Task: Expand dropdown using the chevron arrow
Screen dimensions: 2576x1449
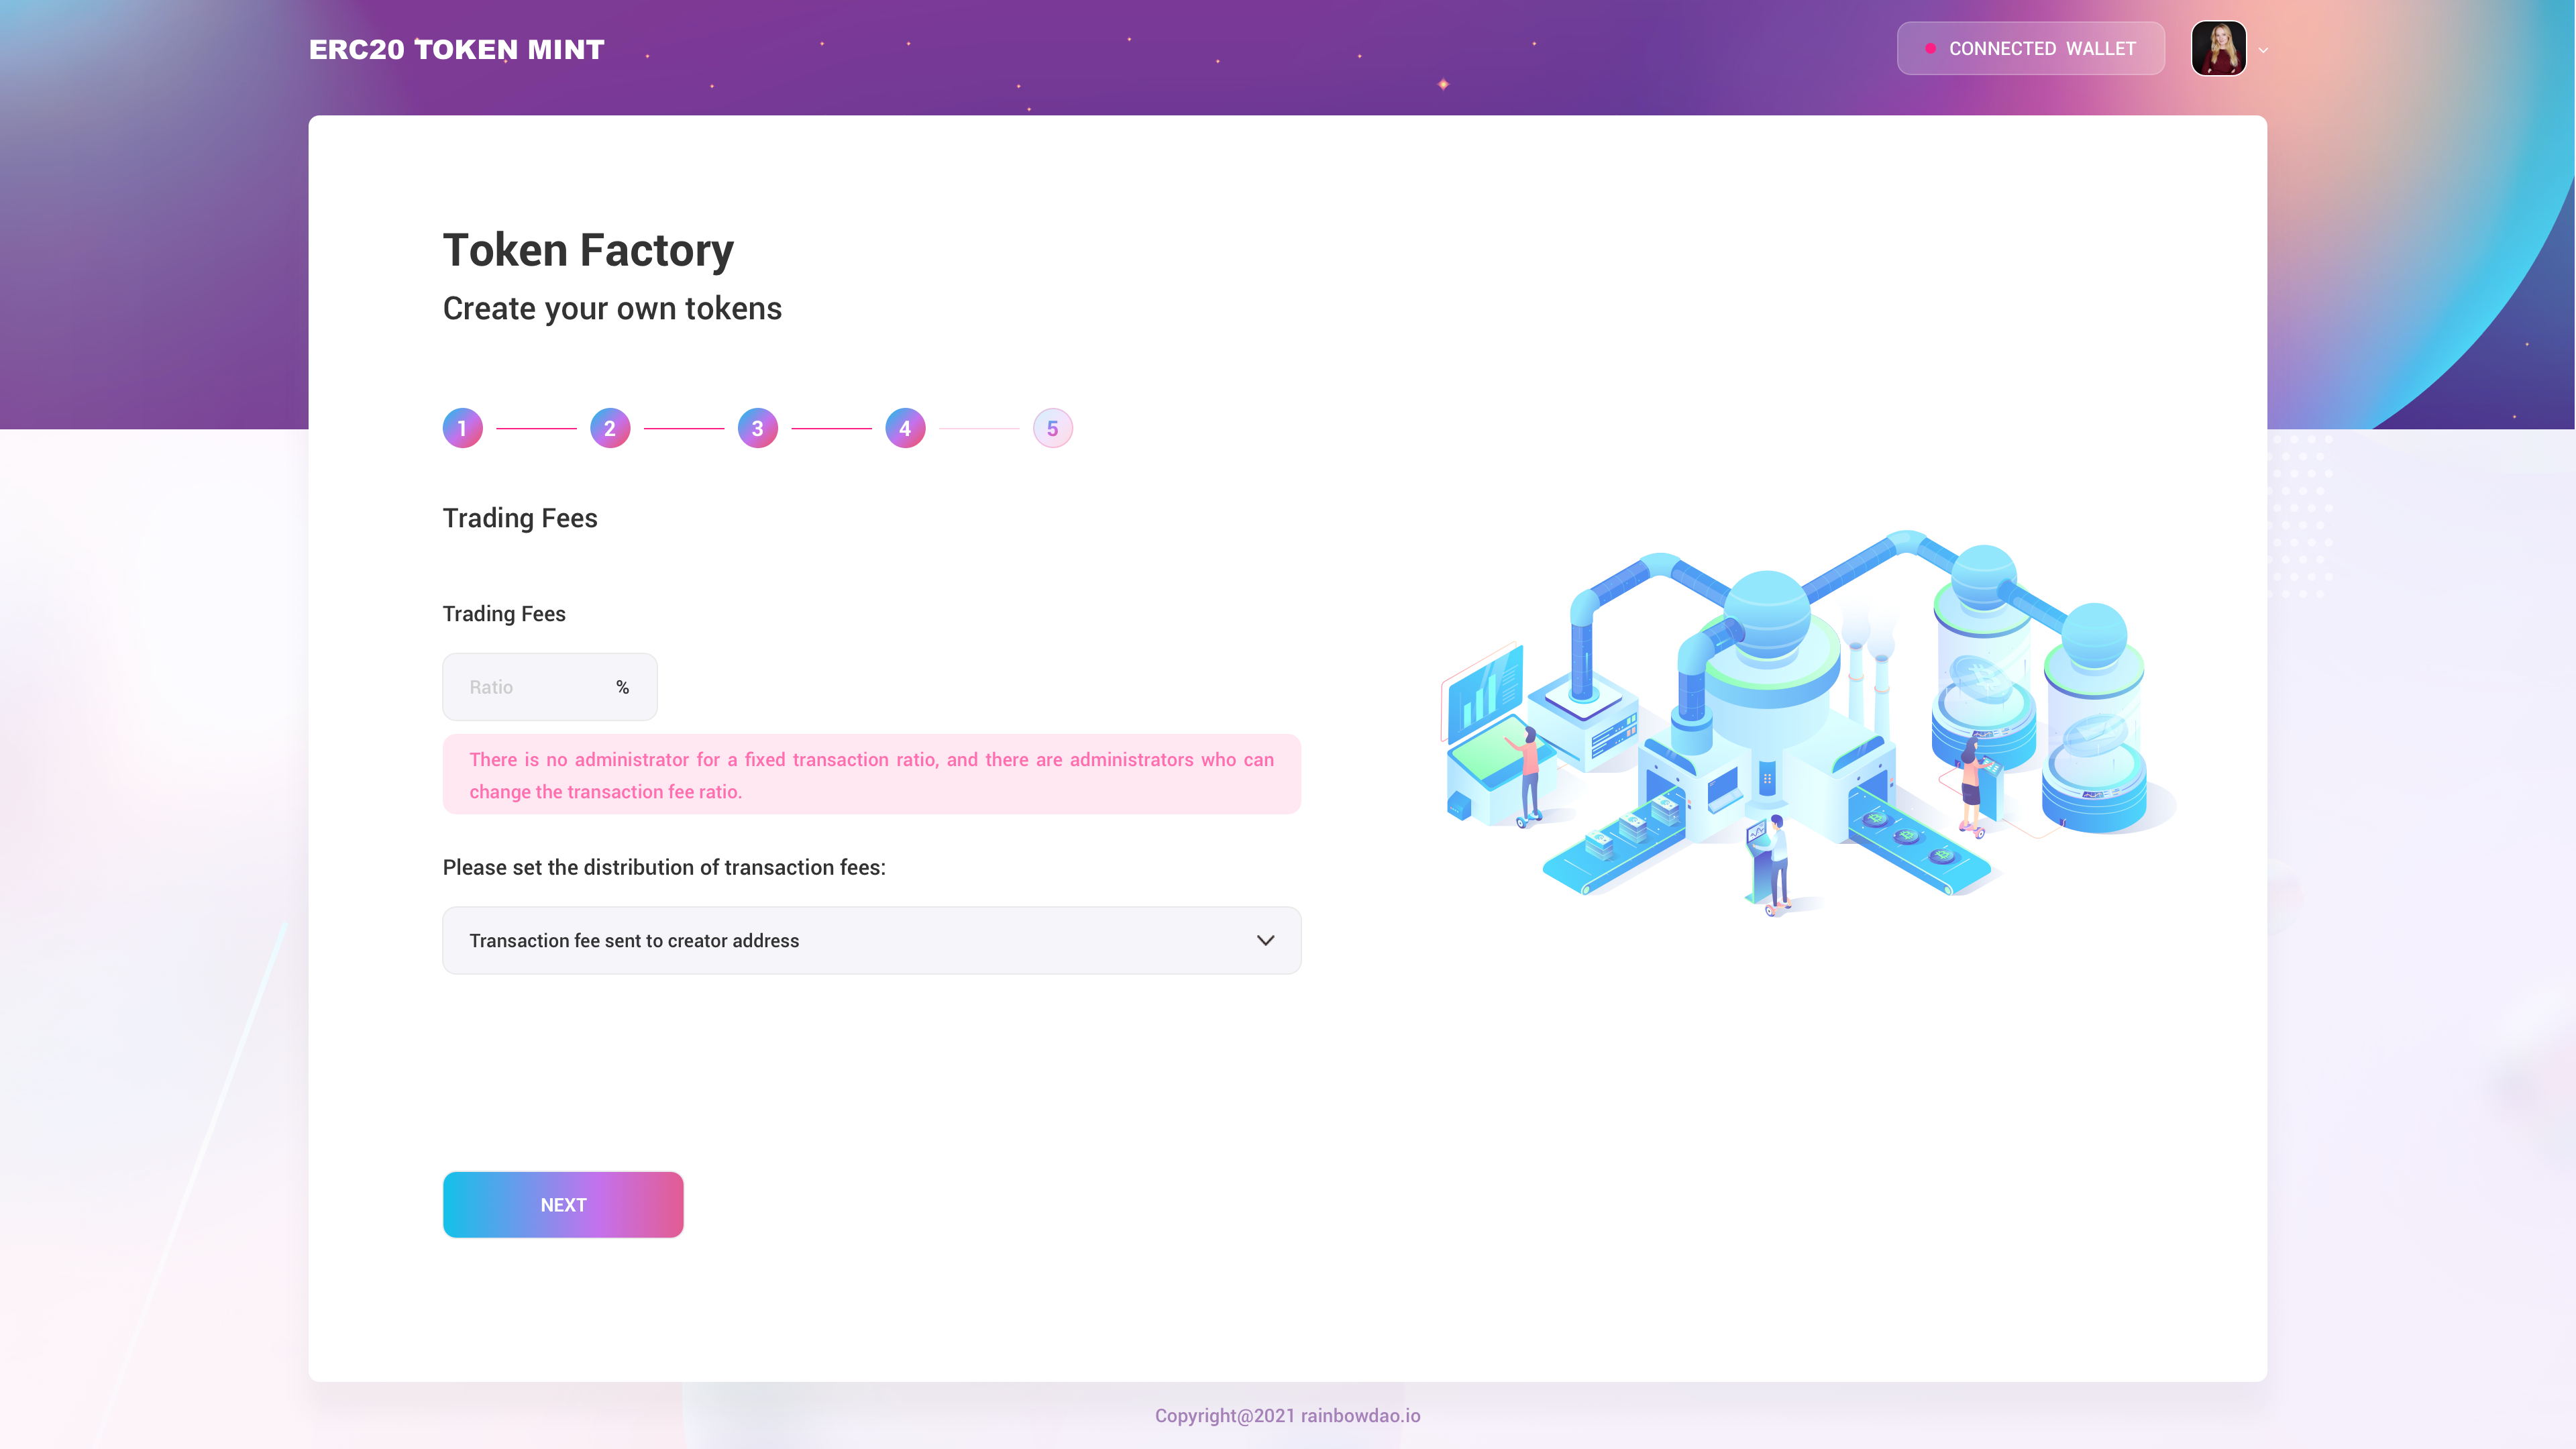Action: 1265,940
